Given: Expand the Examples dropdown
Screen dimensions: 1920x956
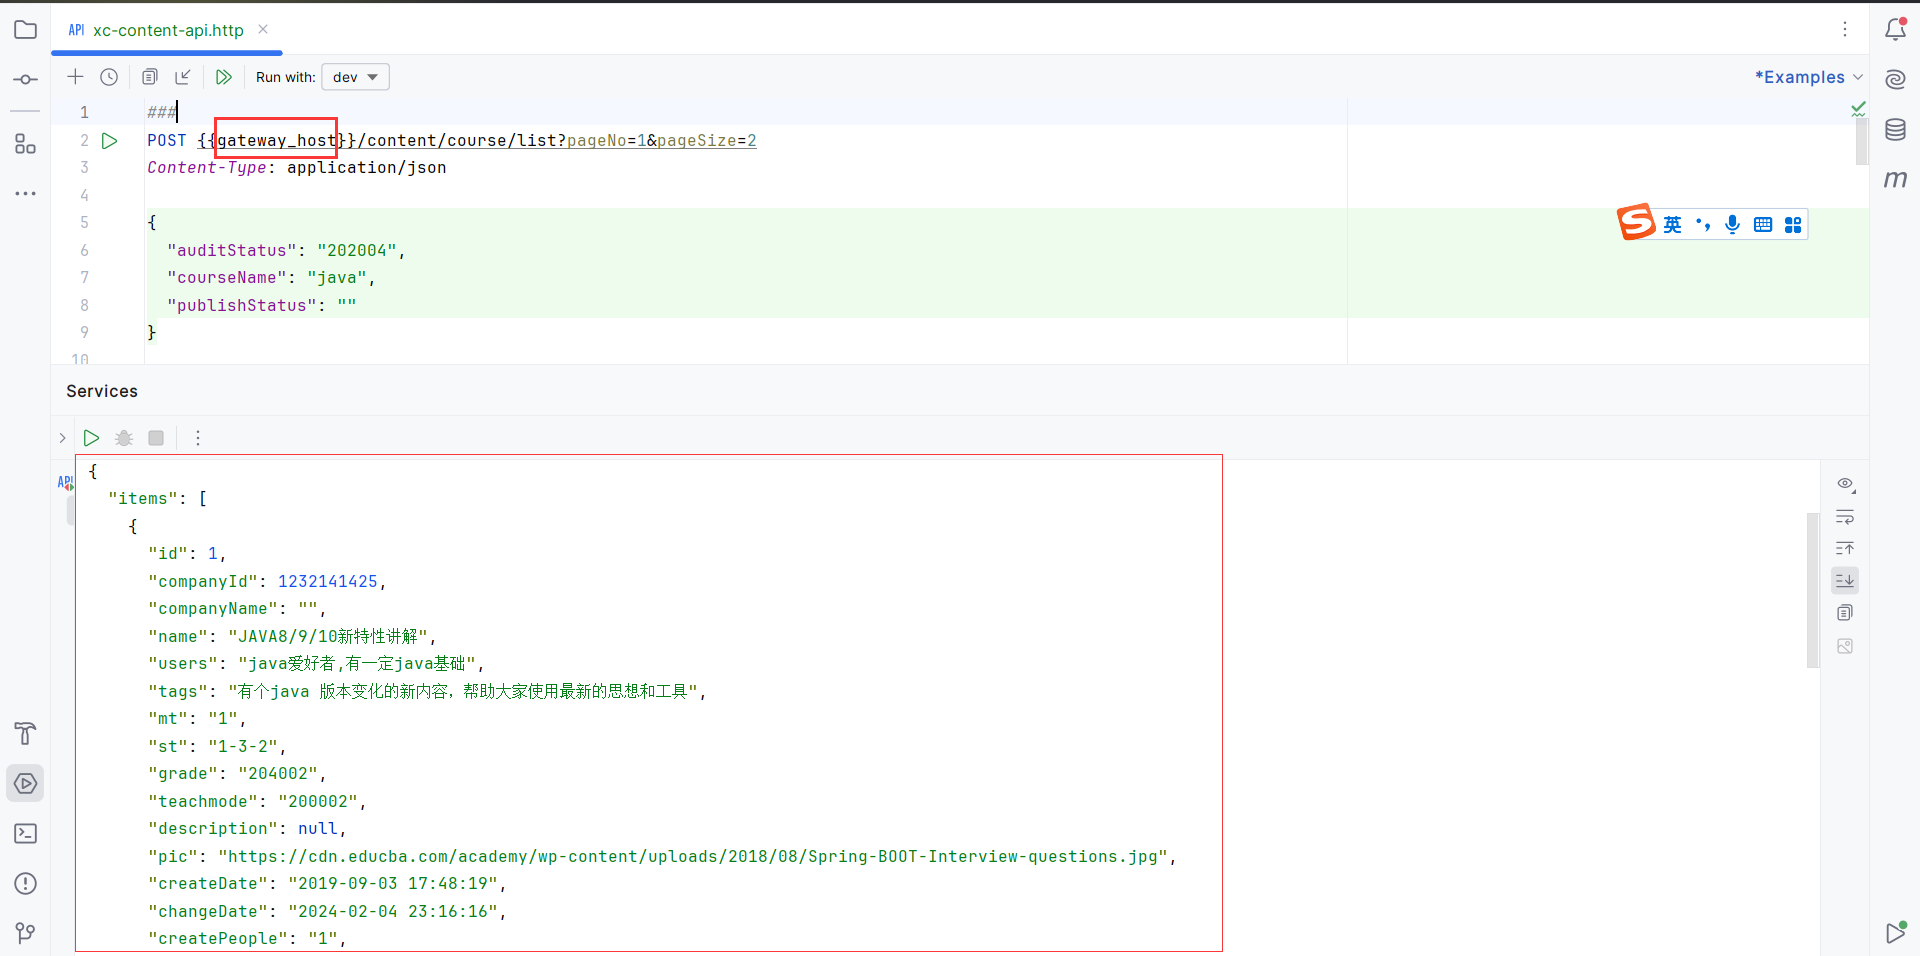Looking at the screenshot, I should [1809, 77].
